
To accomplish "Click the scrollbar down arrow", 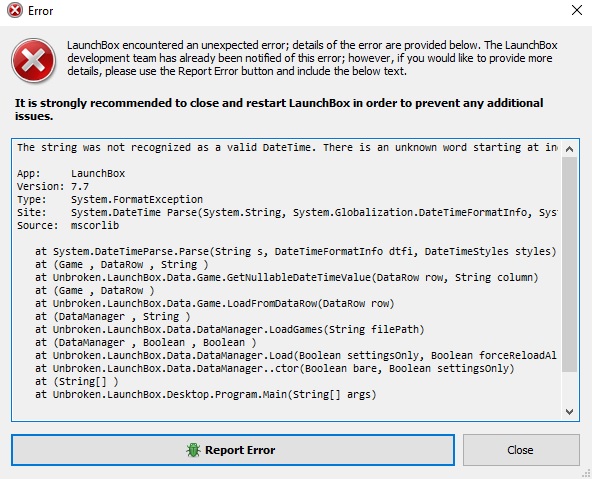I will pos(569,411).
